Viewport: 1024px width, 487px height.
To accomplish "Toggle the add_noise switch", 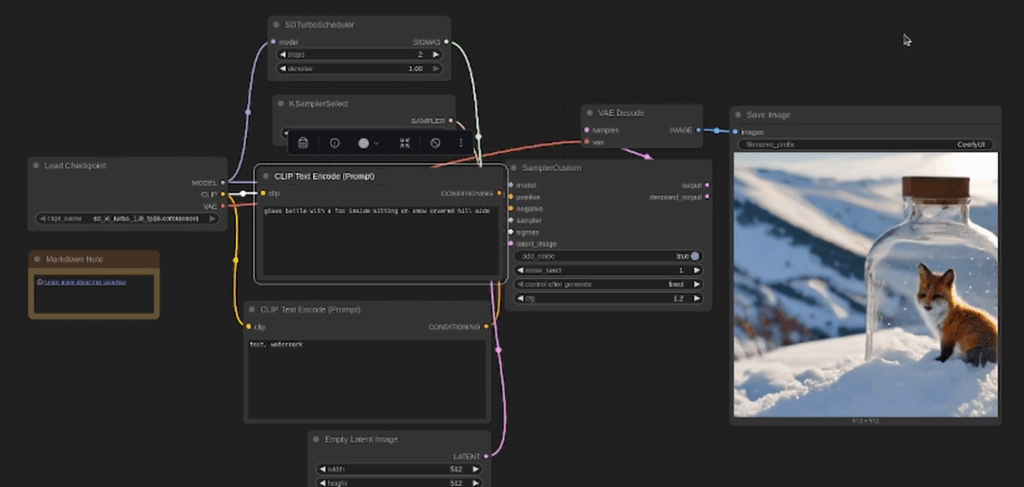I will pyautogui.click(x=694, y=256).
